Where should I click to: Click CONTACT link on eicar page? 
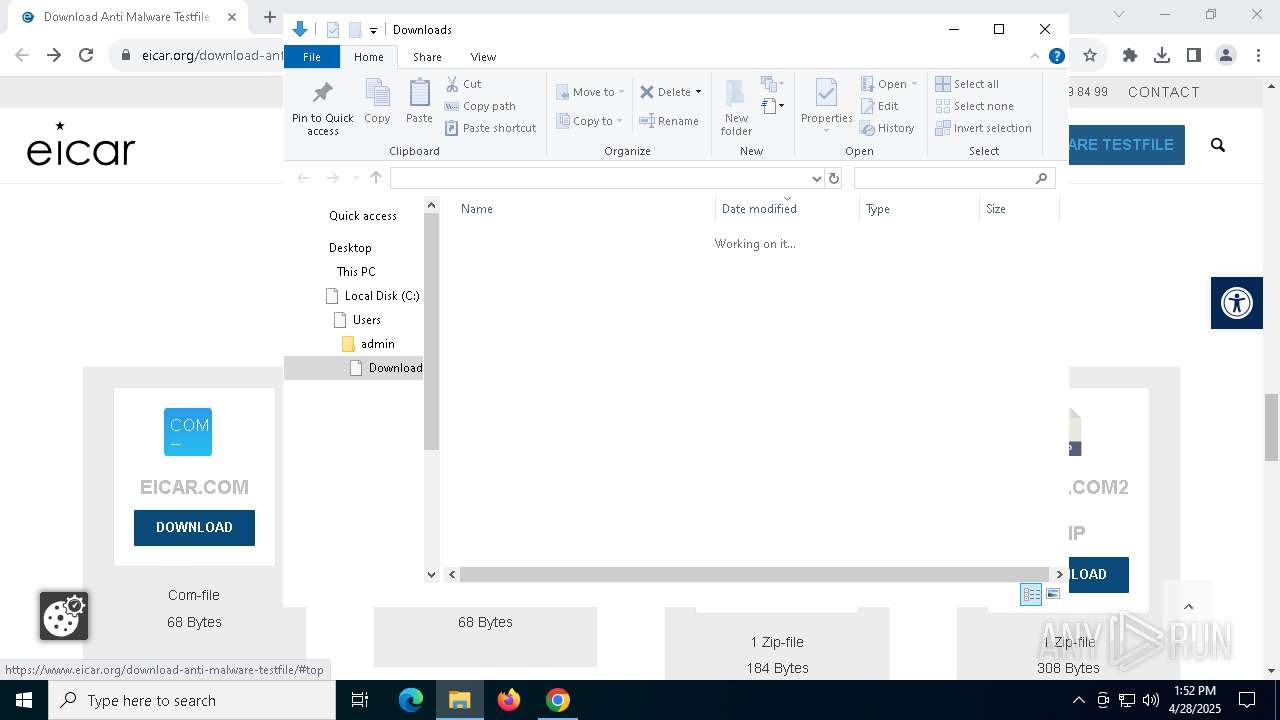click(x=1164, y=92)
